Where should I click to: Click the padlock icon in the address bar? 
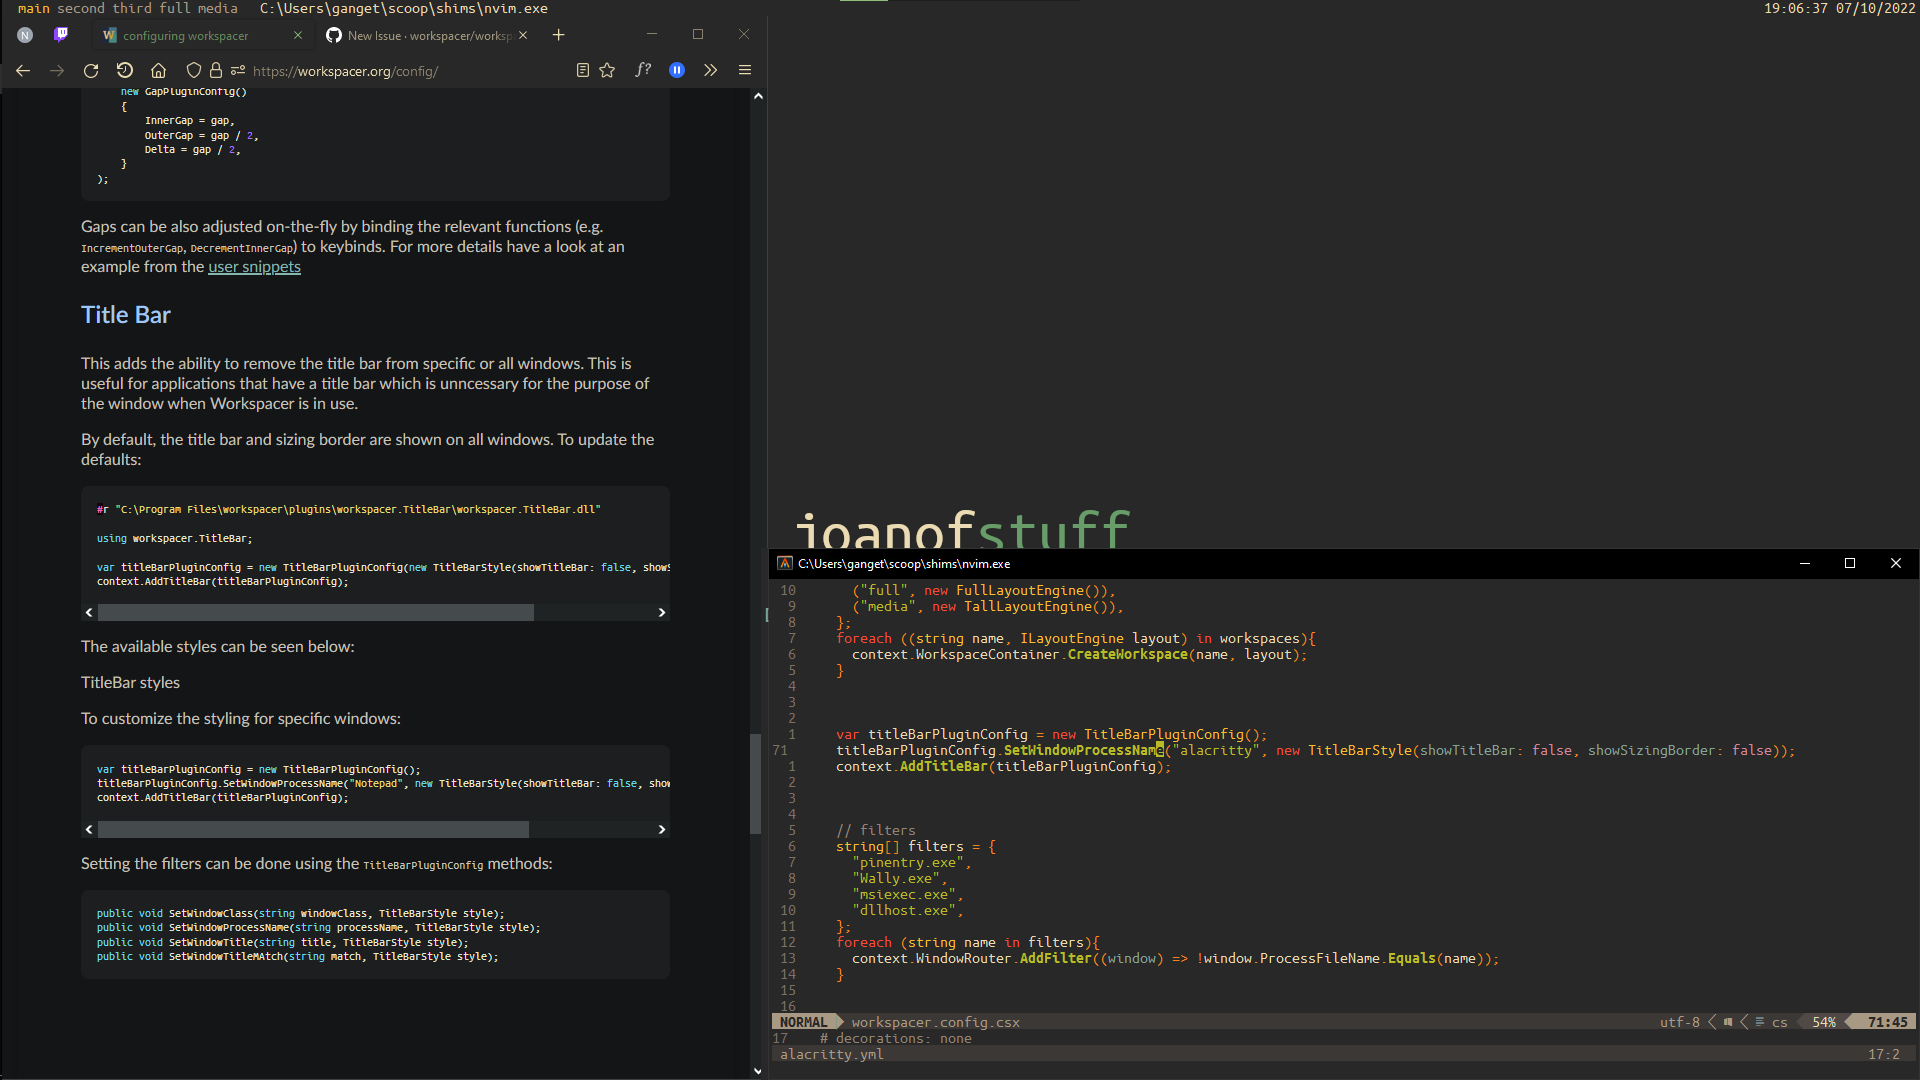point(216,70)
